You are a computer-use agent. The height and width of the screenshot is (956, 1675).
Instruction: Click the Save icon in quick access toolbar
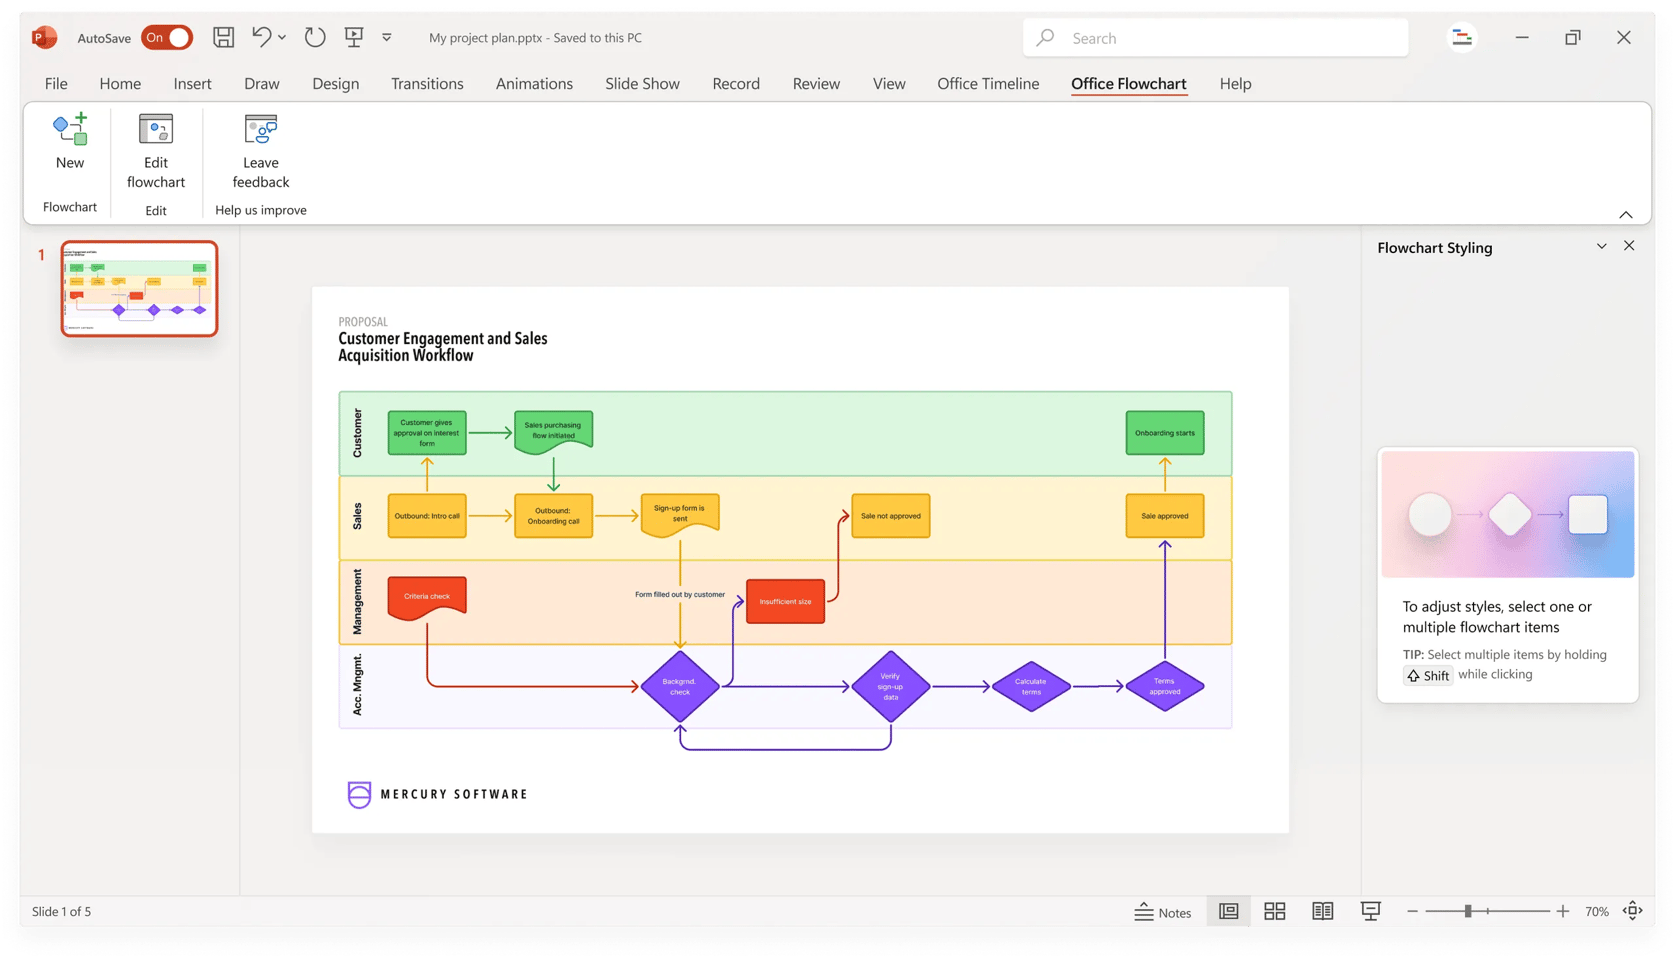223,37
